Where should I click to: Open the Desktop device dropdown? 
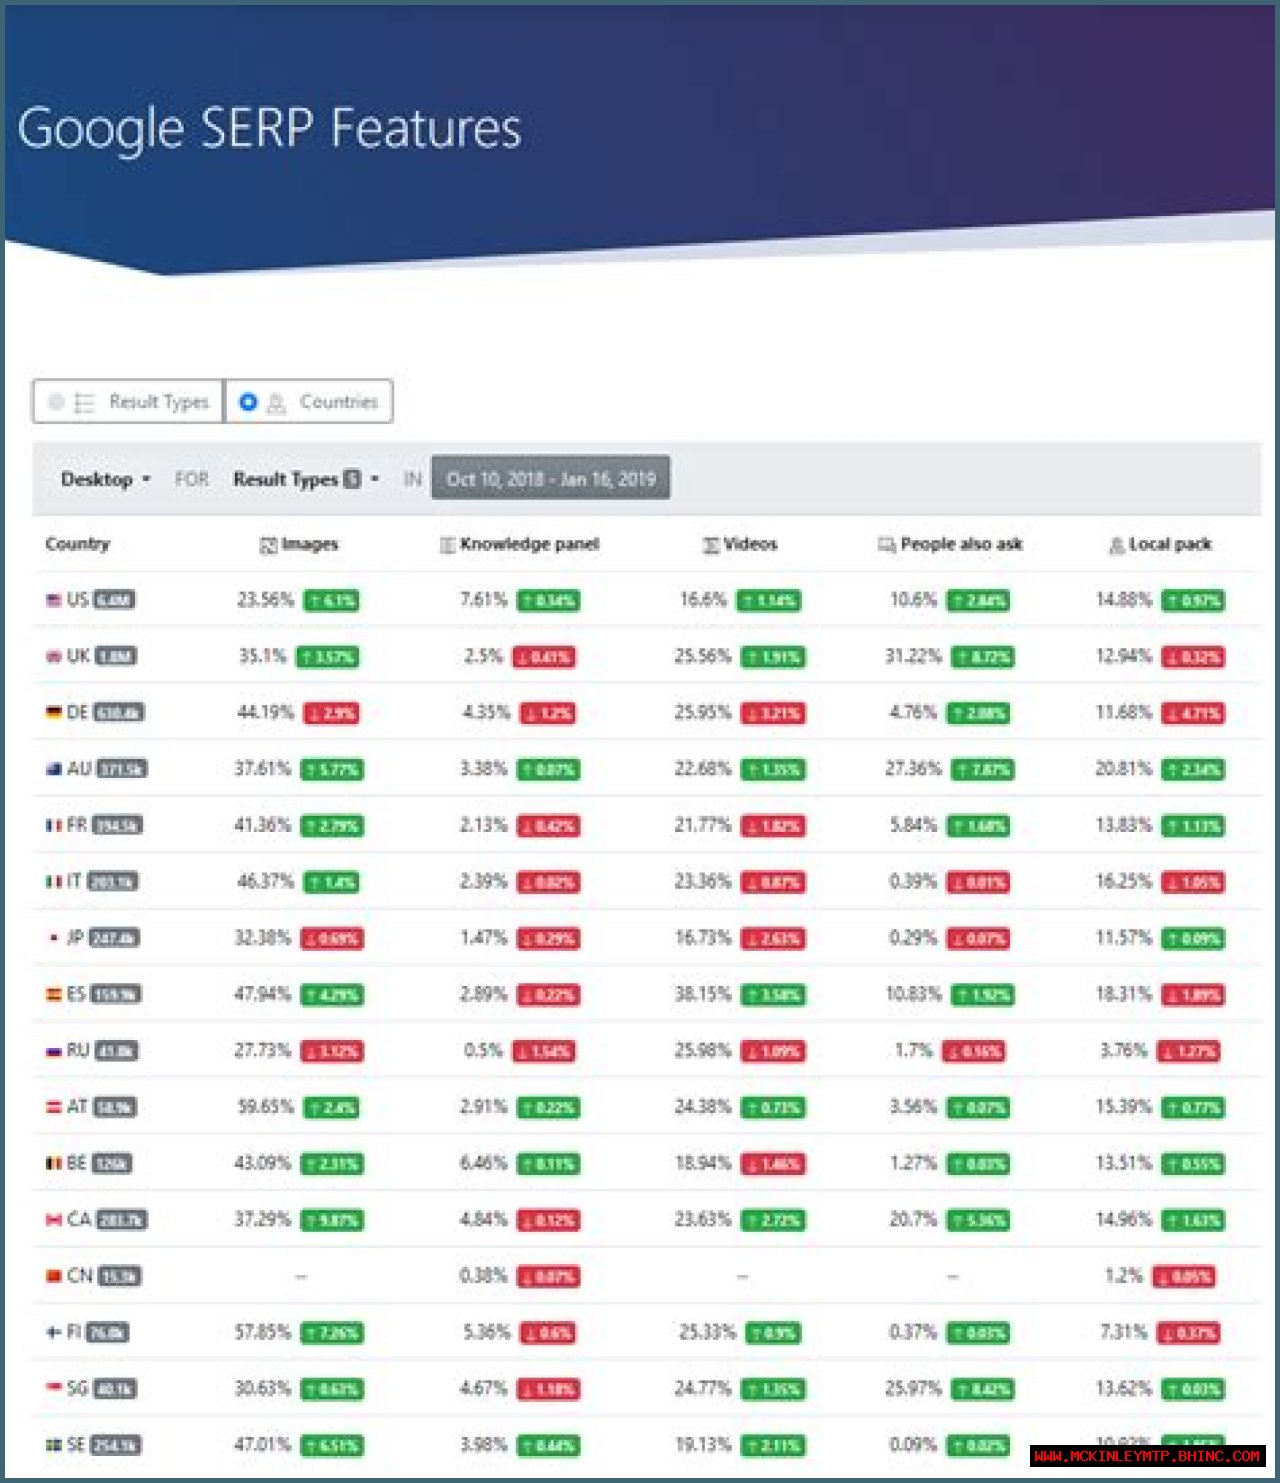(x=105, y=479)
